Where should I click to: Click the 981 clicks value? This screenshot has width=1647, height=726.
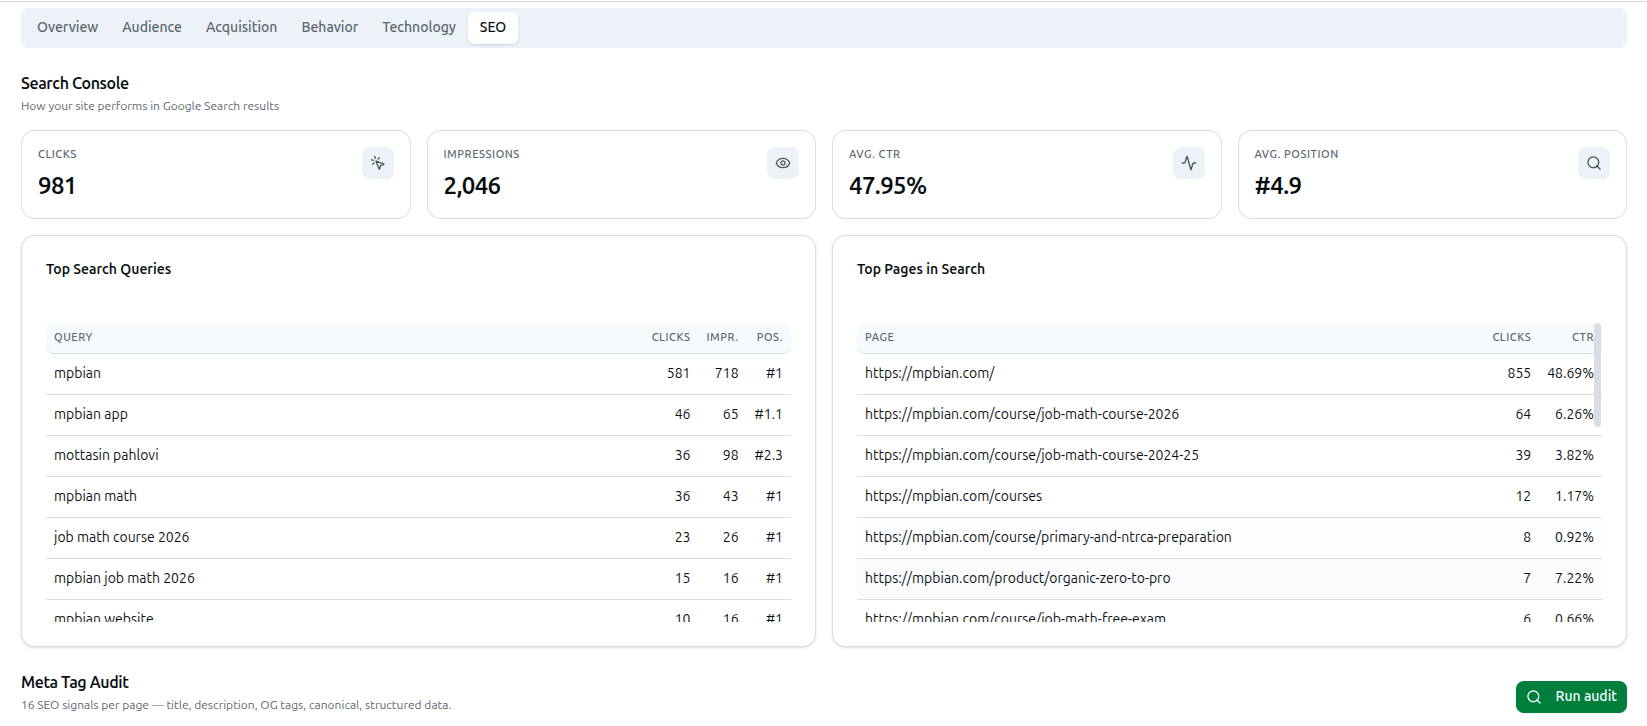point(57,186)
